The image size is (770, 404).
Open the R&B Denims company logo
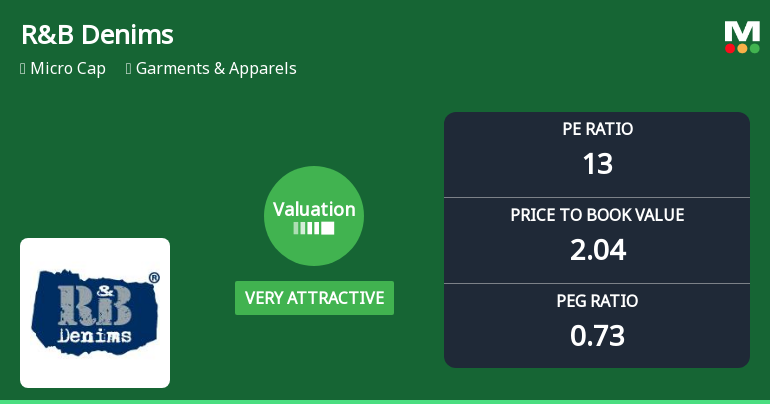95,313
